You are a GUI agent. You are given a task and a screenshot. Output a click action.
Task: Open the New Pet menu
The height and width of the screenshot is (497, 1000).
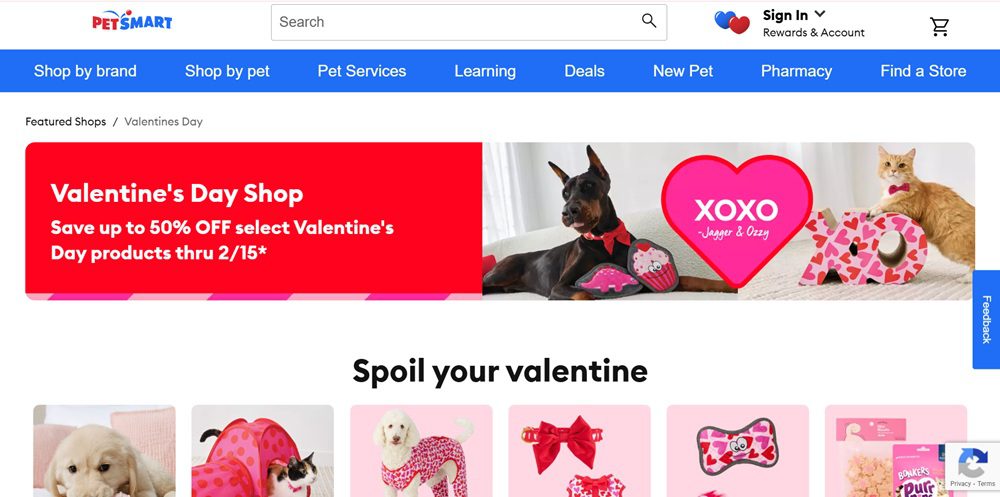(682, 71)
